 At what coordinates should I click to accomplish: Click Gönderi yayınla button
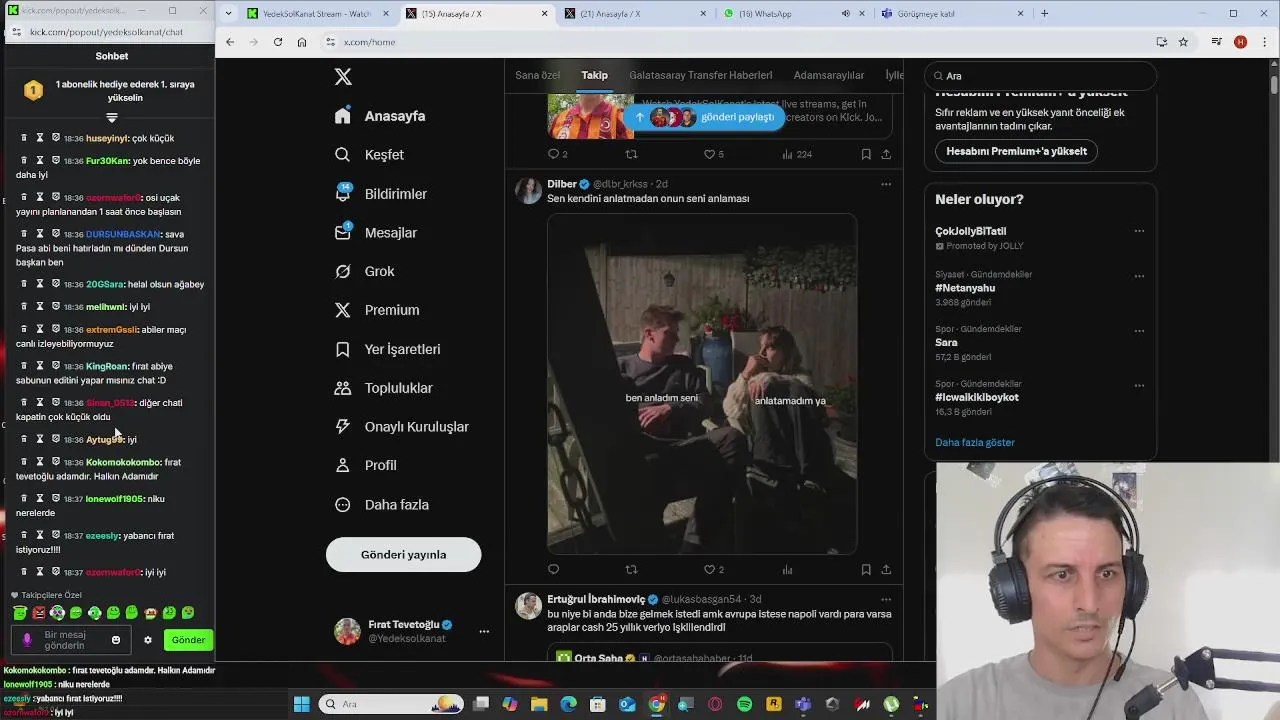(x=403, y=555)
